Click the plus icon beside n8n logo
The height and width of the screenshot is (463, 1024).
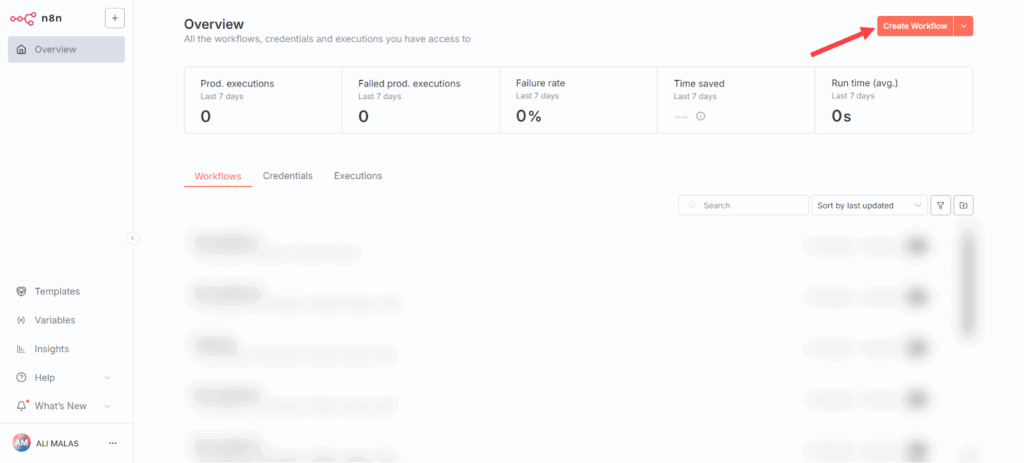coord(114,18)
